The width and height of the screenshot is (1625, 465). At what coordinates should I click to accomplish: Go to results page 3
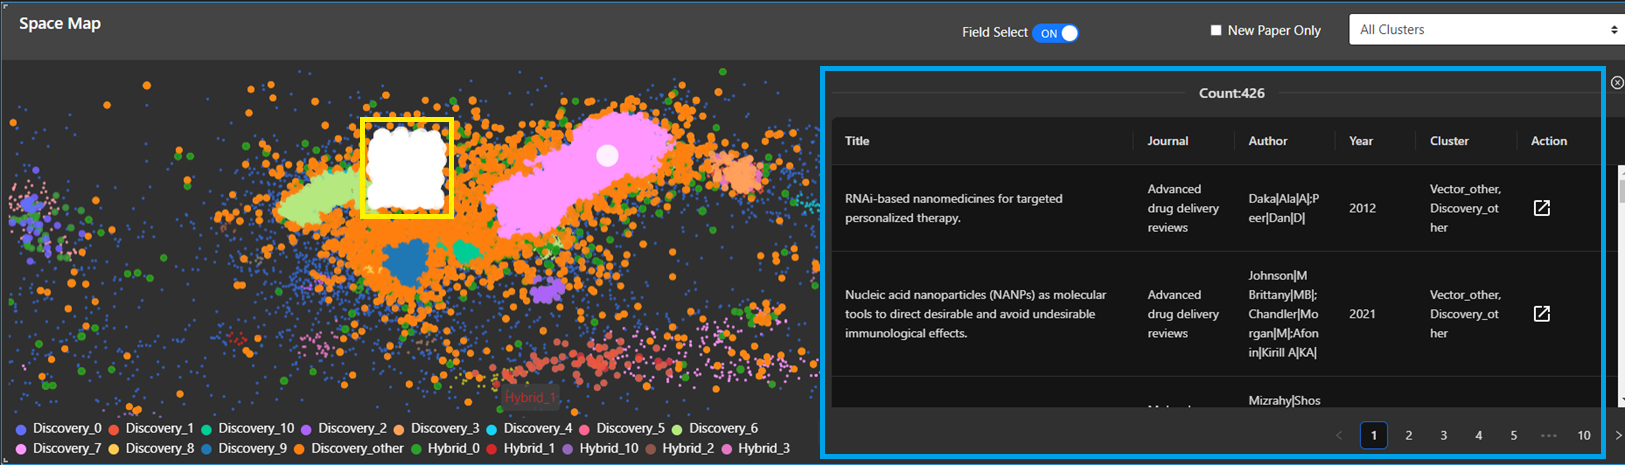pyautogui.click(x=1443, y=435)
